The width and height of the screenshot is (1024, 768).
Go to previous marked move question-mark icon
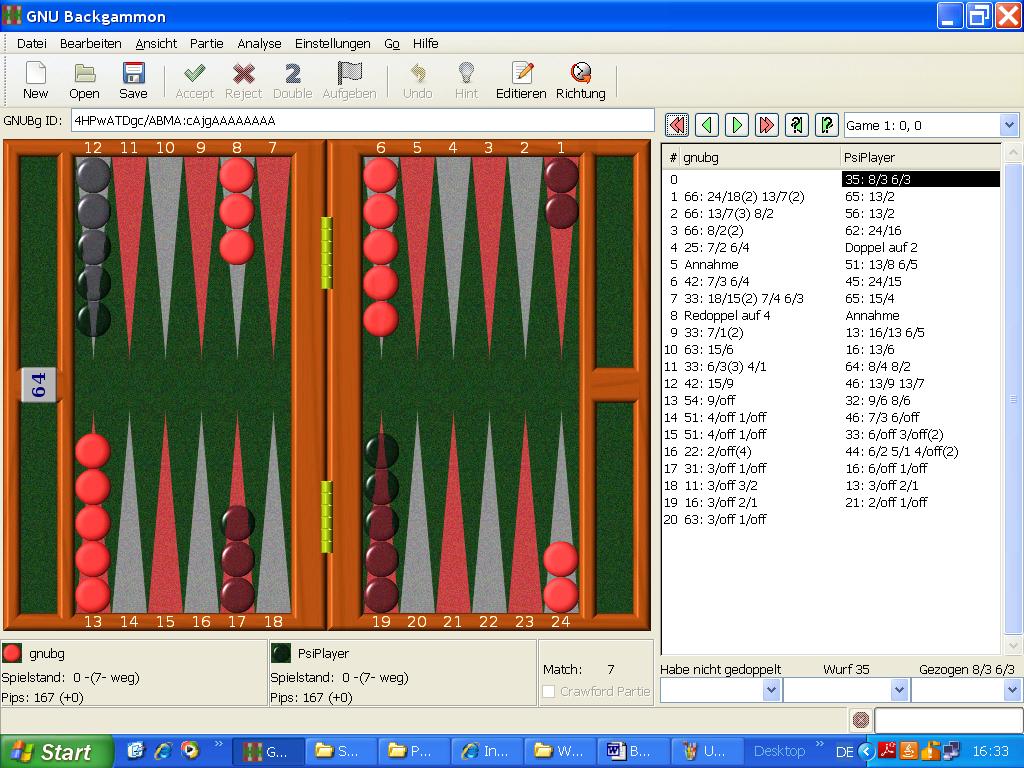click(x=797, y=125)
